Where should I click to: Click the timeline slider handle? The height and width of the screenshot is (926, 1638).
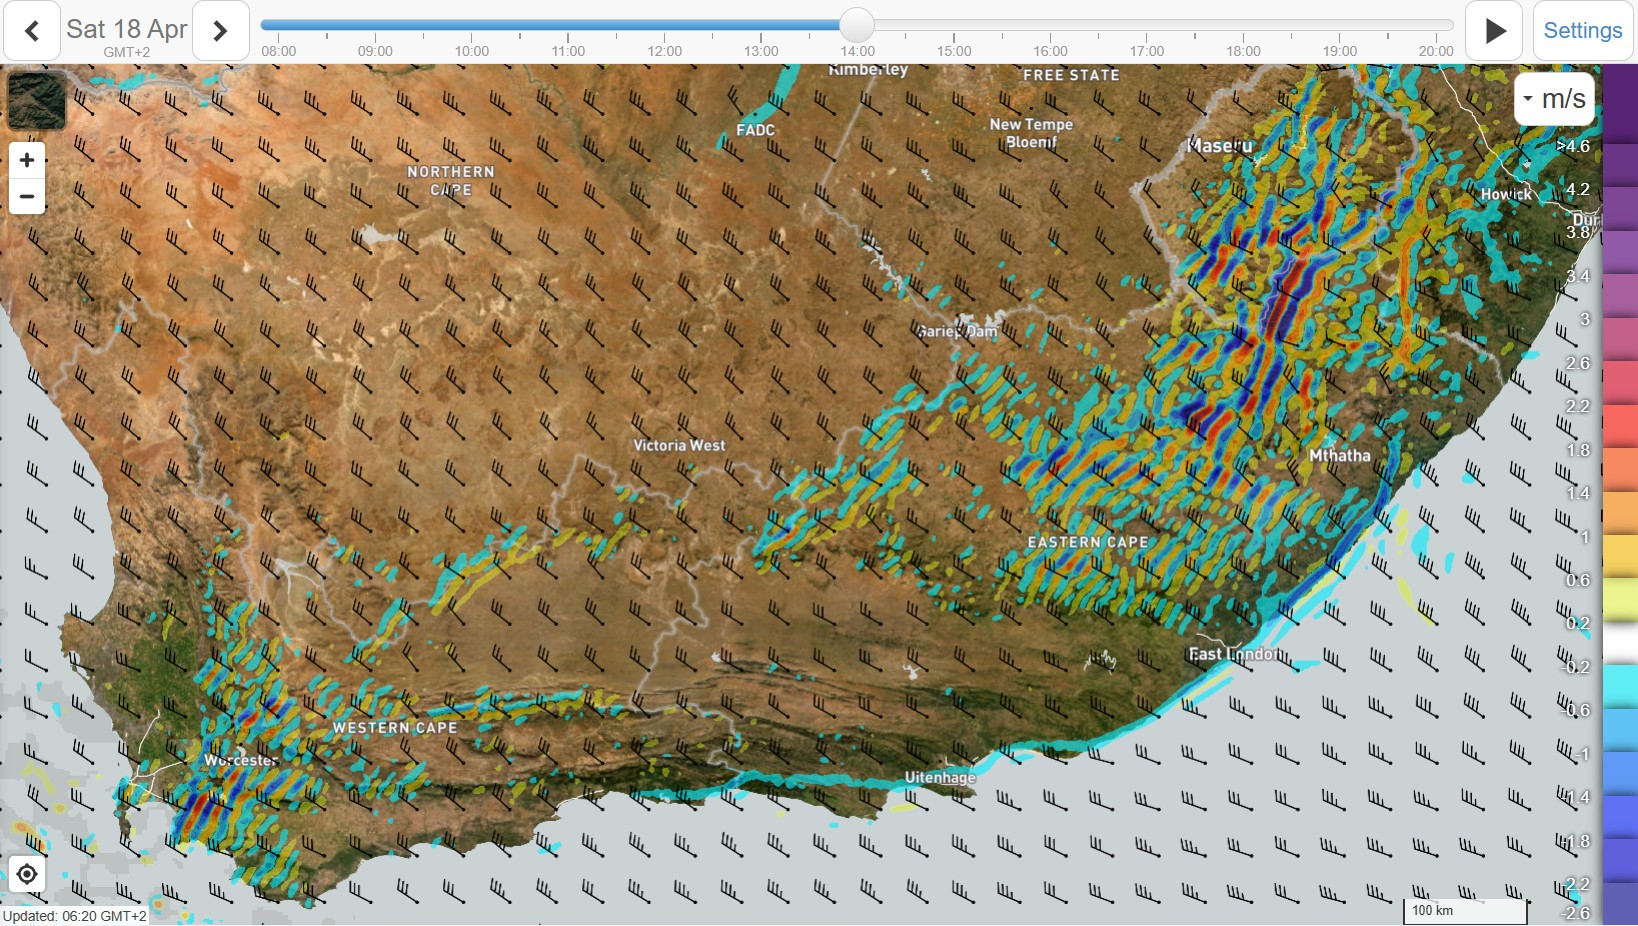pyautogui.click(x=856, y=25)
